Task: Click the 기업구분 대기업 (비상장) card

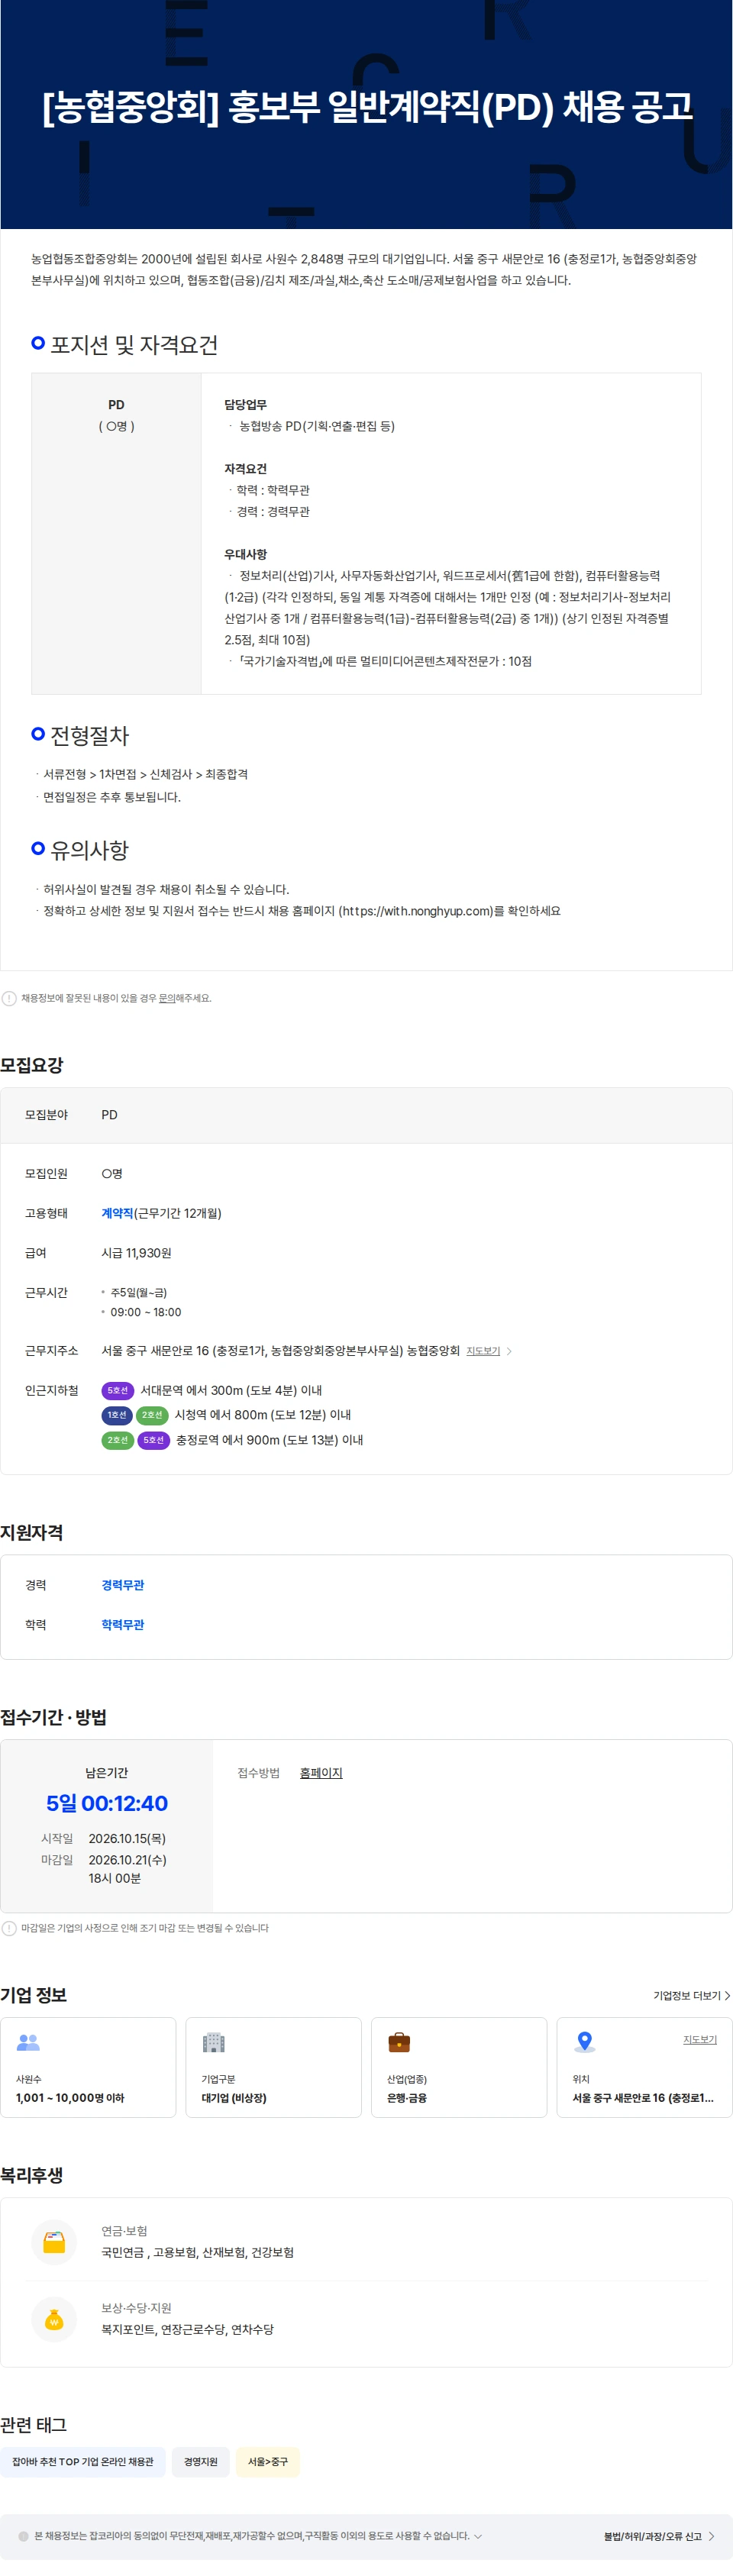Action: 274,2067
